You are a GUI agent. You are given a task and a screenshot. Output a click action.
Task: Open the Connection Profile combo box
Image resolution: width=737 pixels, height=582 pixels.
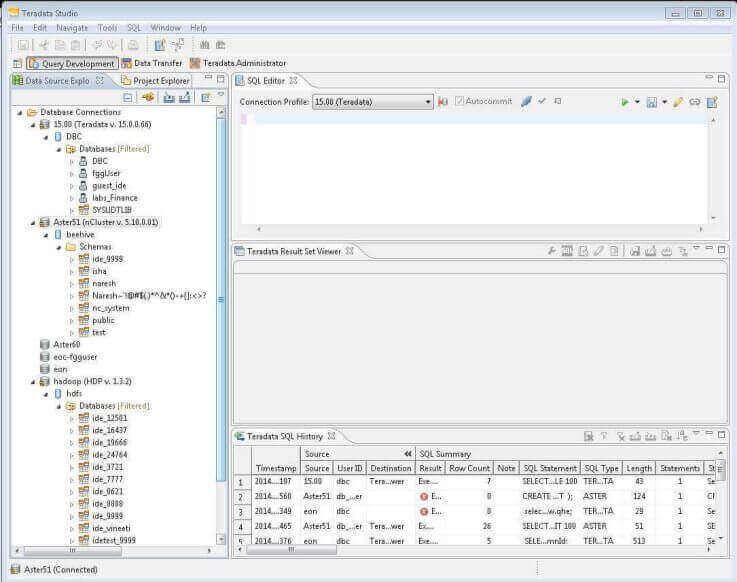click(372, 102)
